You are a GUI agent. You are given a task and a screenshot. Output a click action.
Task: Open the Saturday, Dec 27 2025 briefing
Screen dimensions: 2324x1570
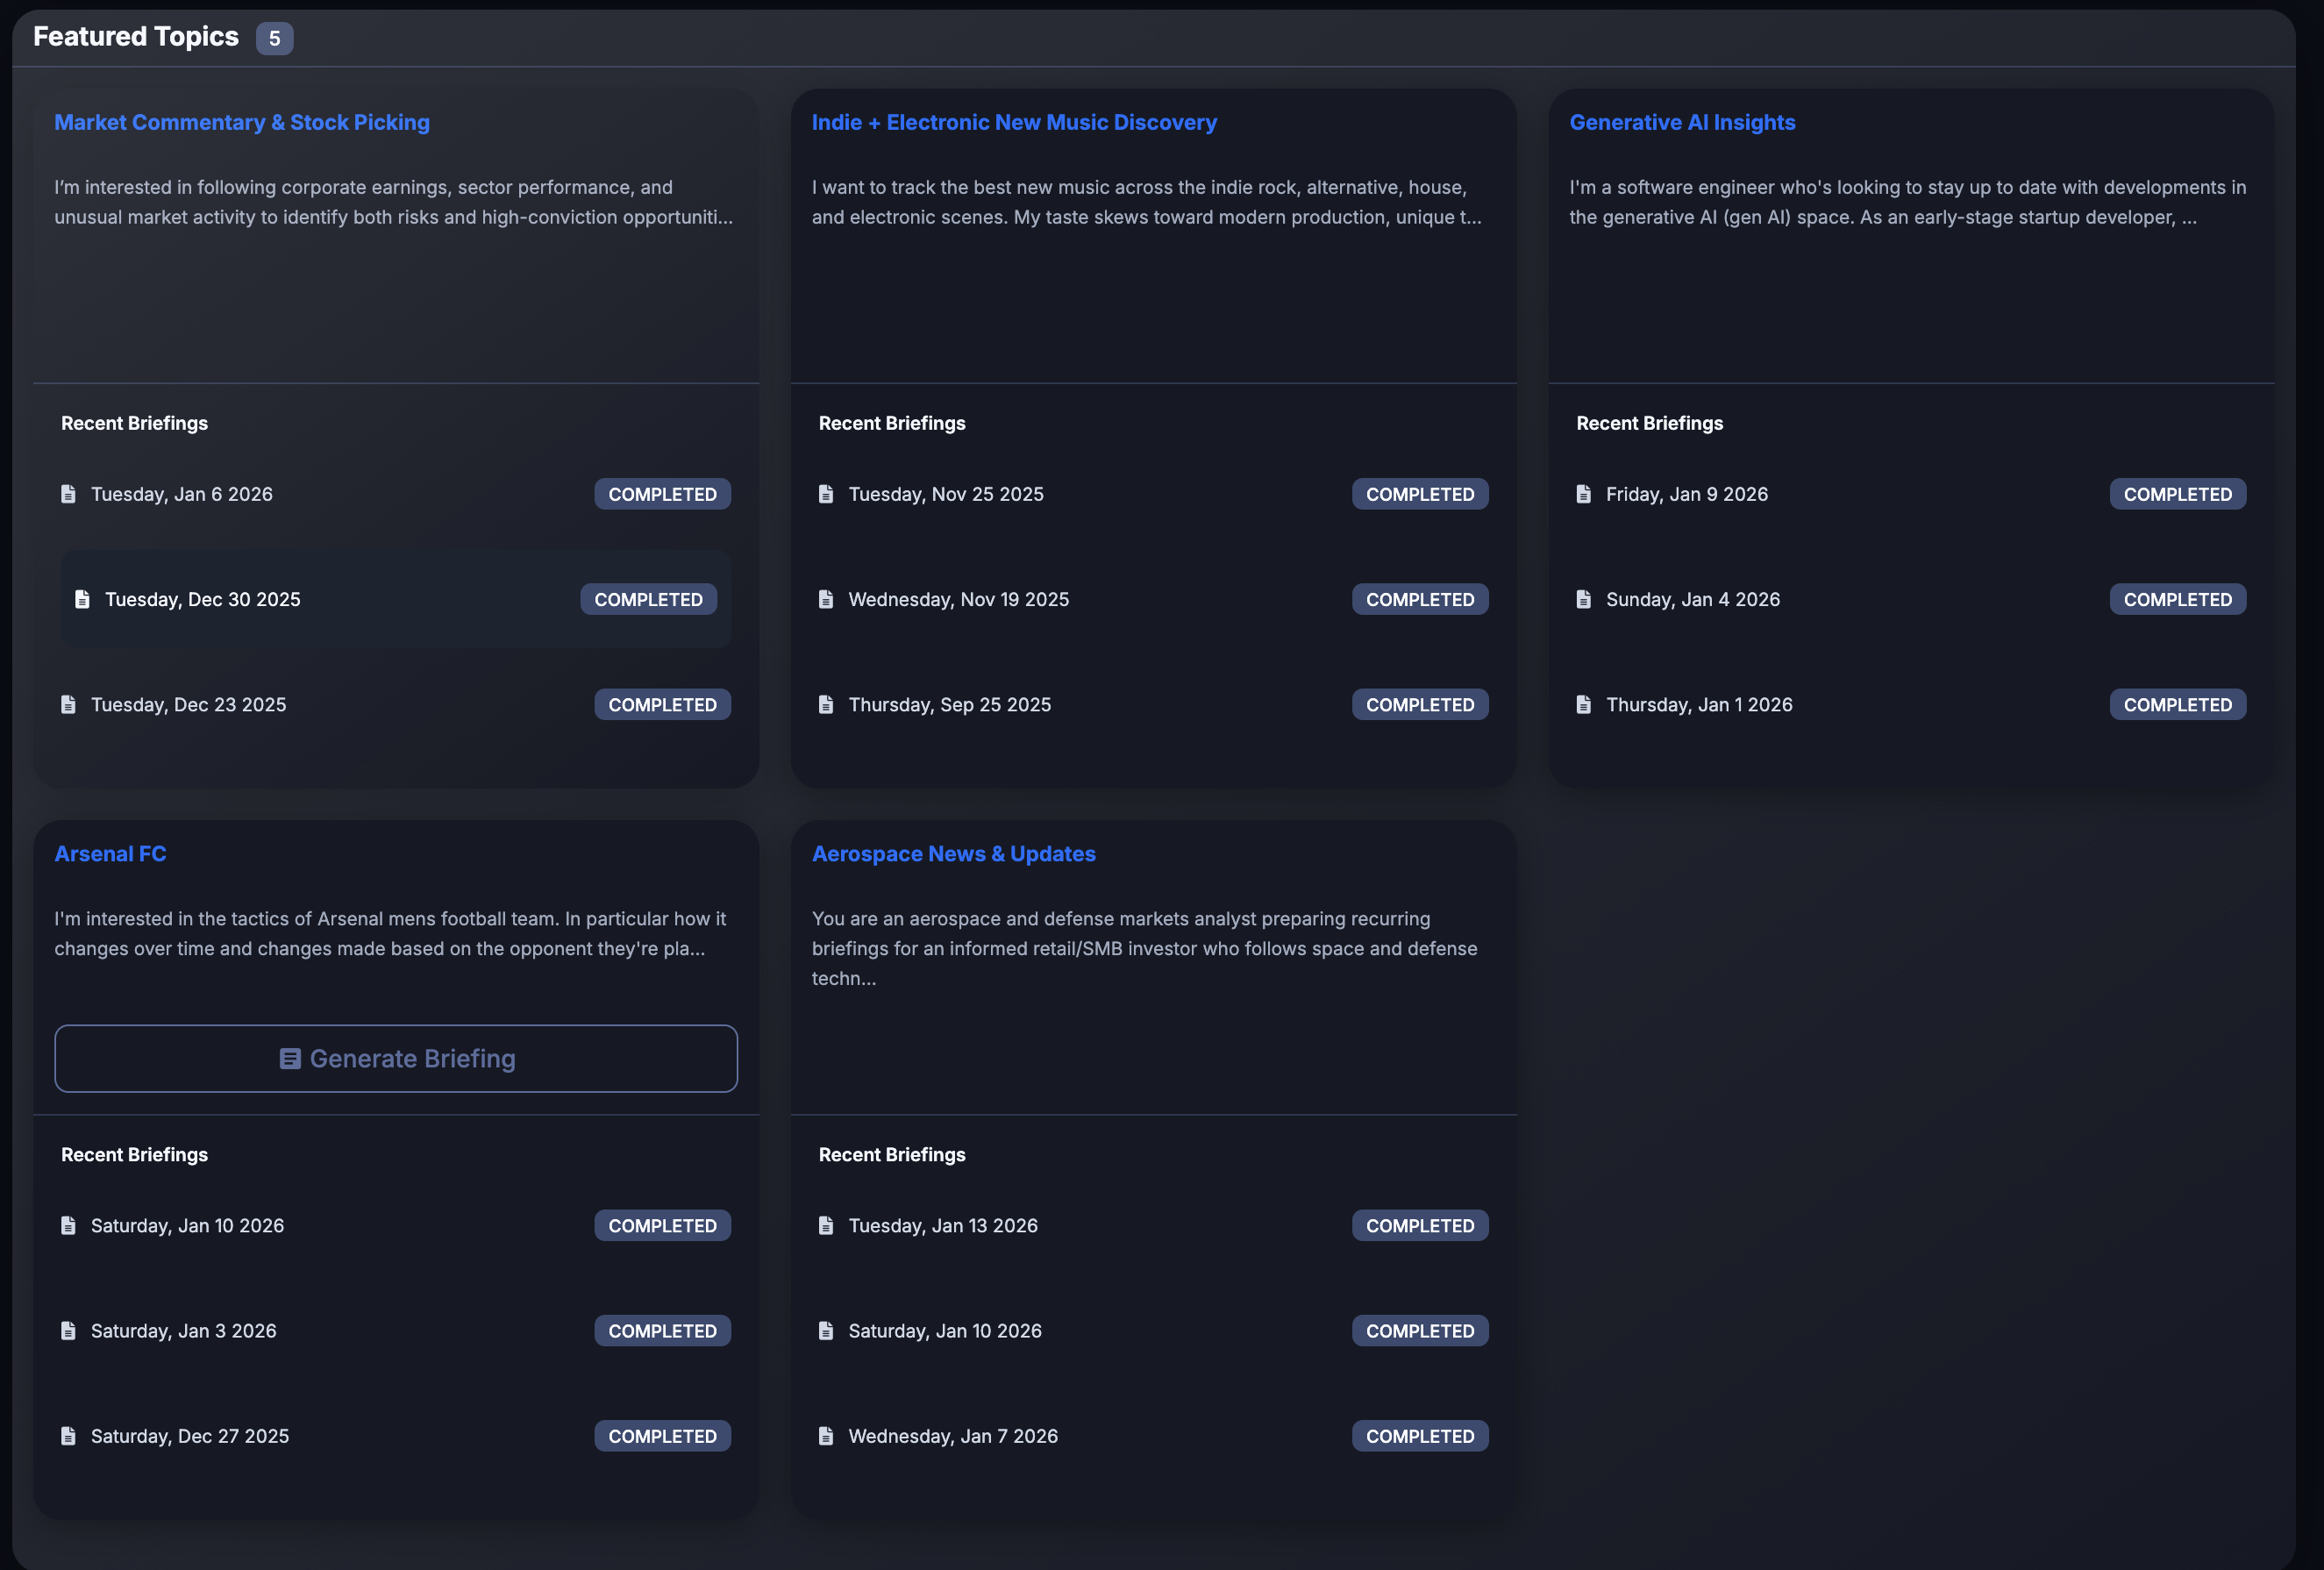point(190,1436)
